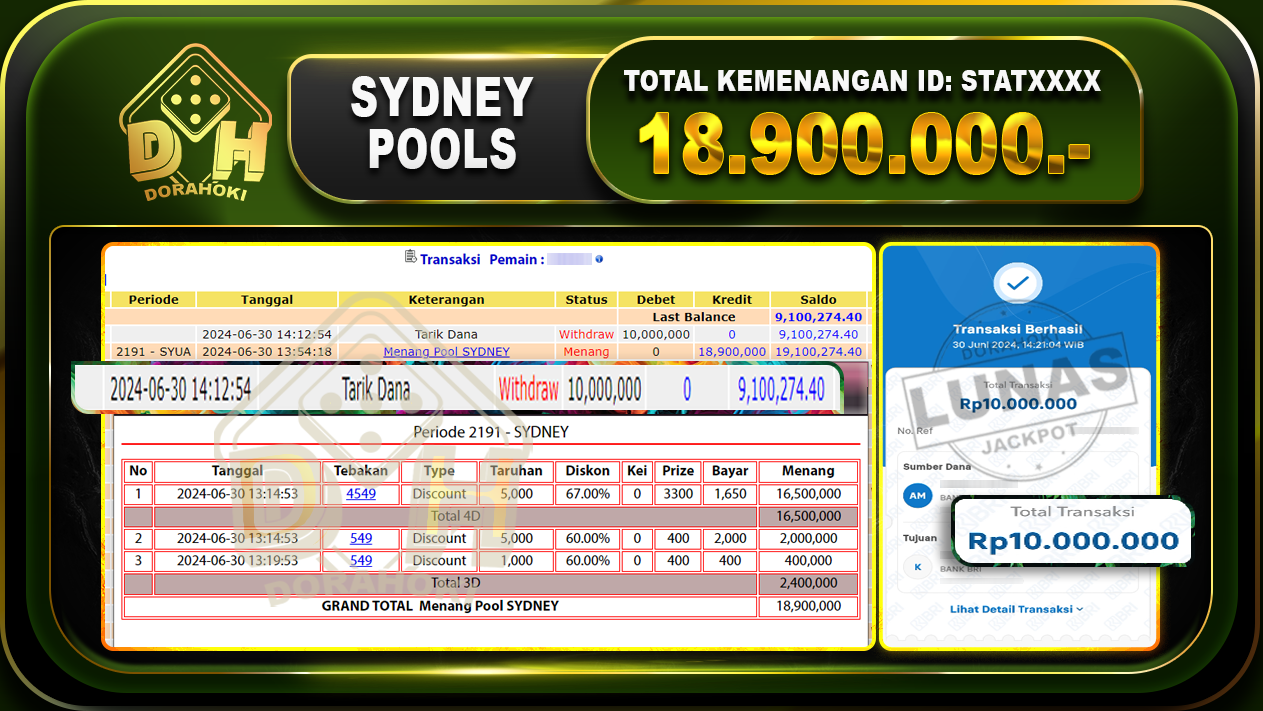Open the Menang Pool SYDNEY link
The height and width of the screenshot is (711, 1263).
446,351
